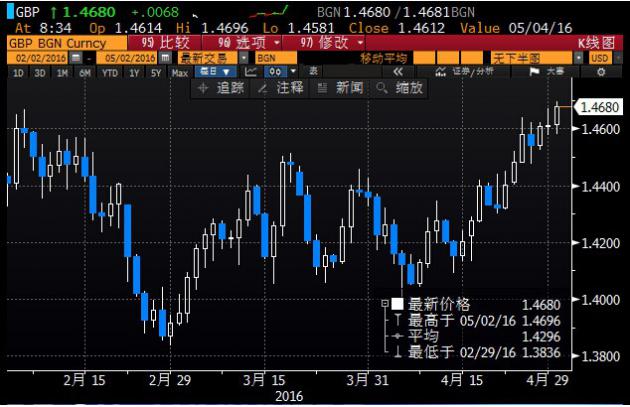Screen dimensions: 630x407
Task: Set chart range to YTD
Action: pyautogui.click(x=110, y=73)
